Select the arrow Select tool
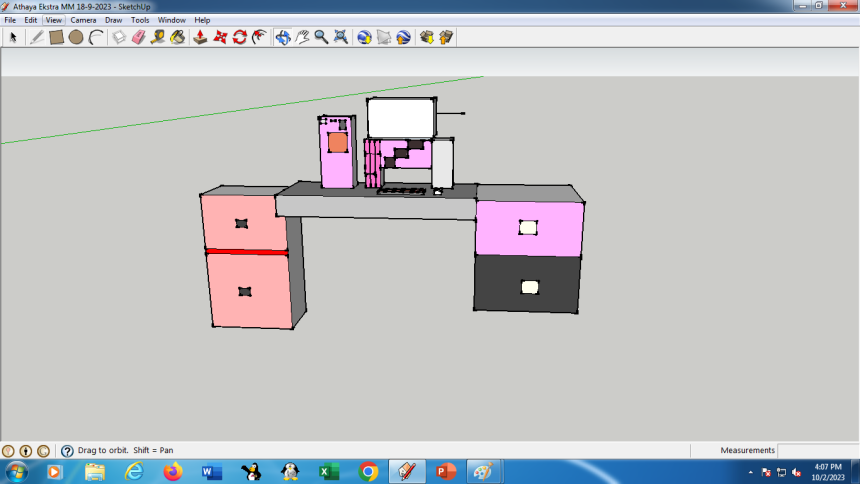 point(13,37)
